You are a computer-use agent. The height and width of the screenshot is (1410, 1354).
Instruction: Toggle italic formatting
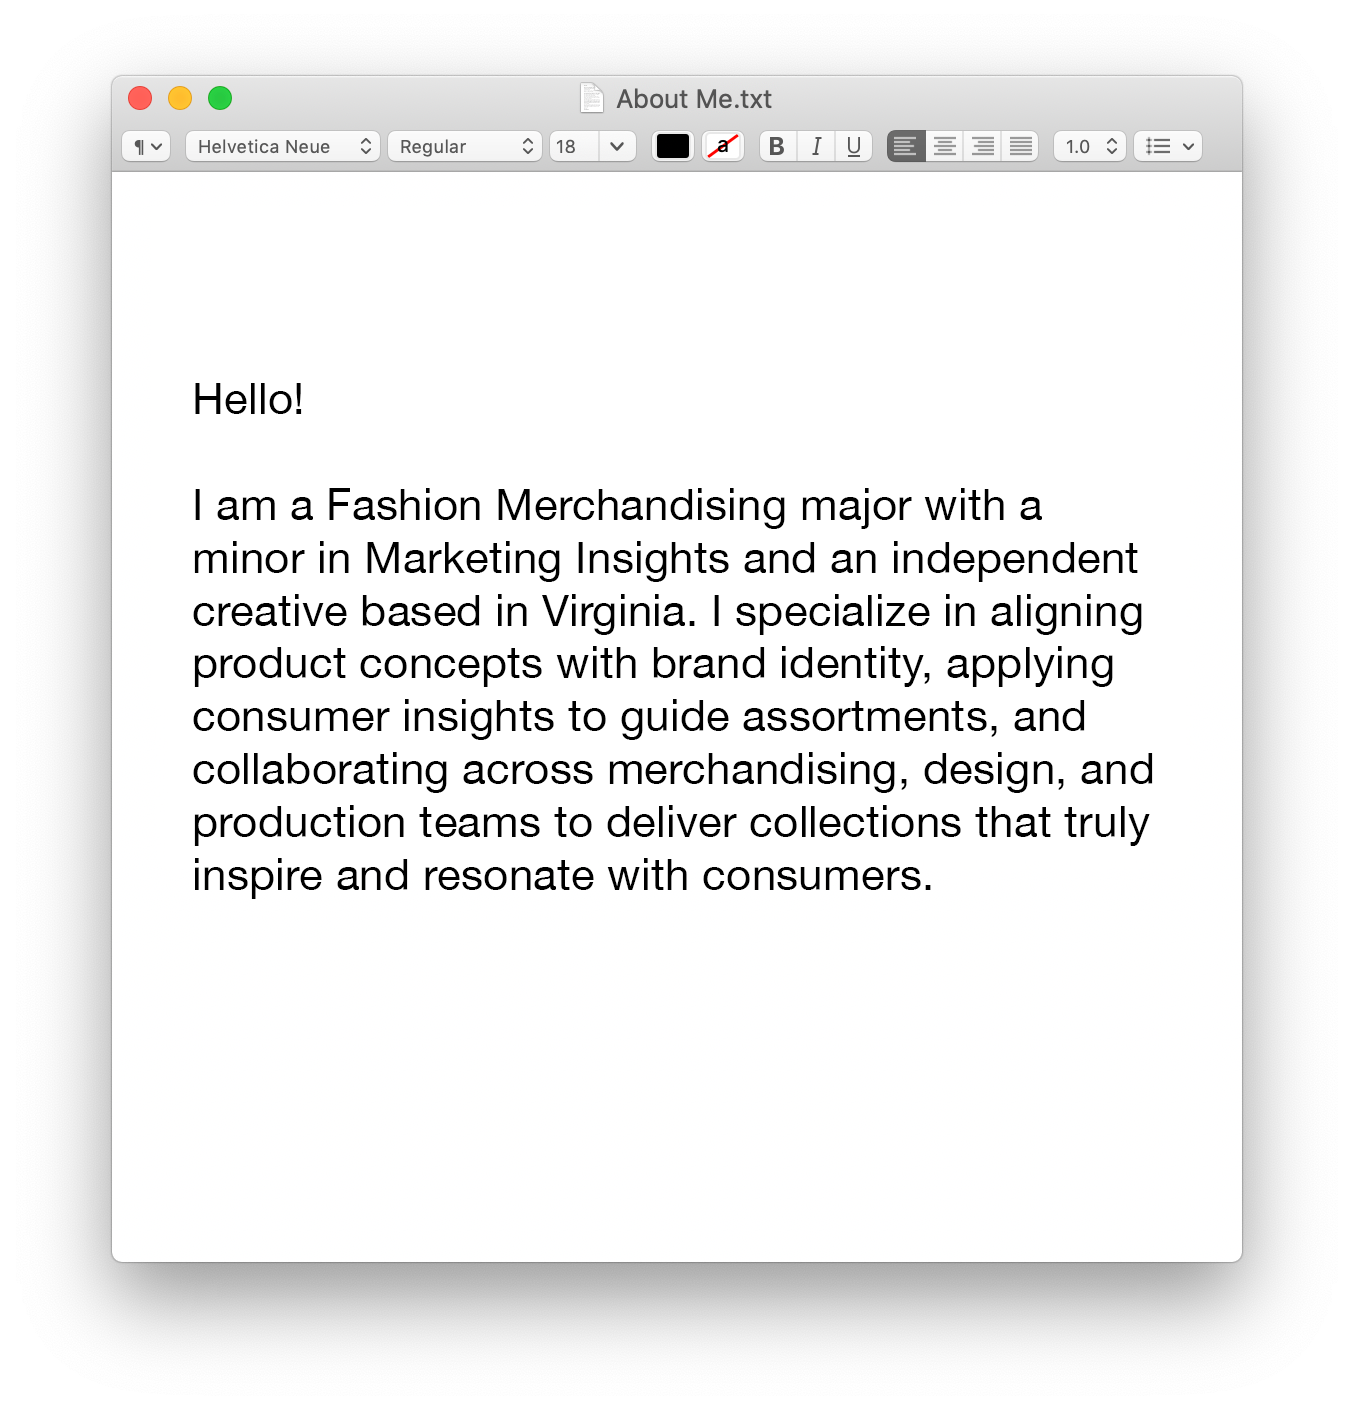point(816,146)
